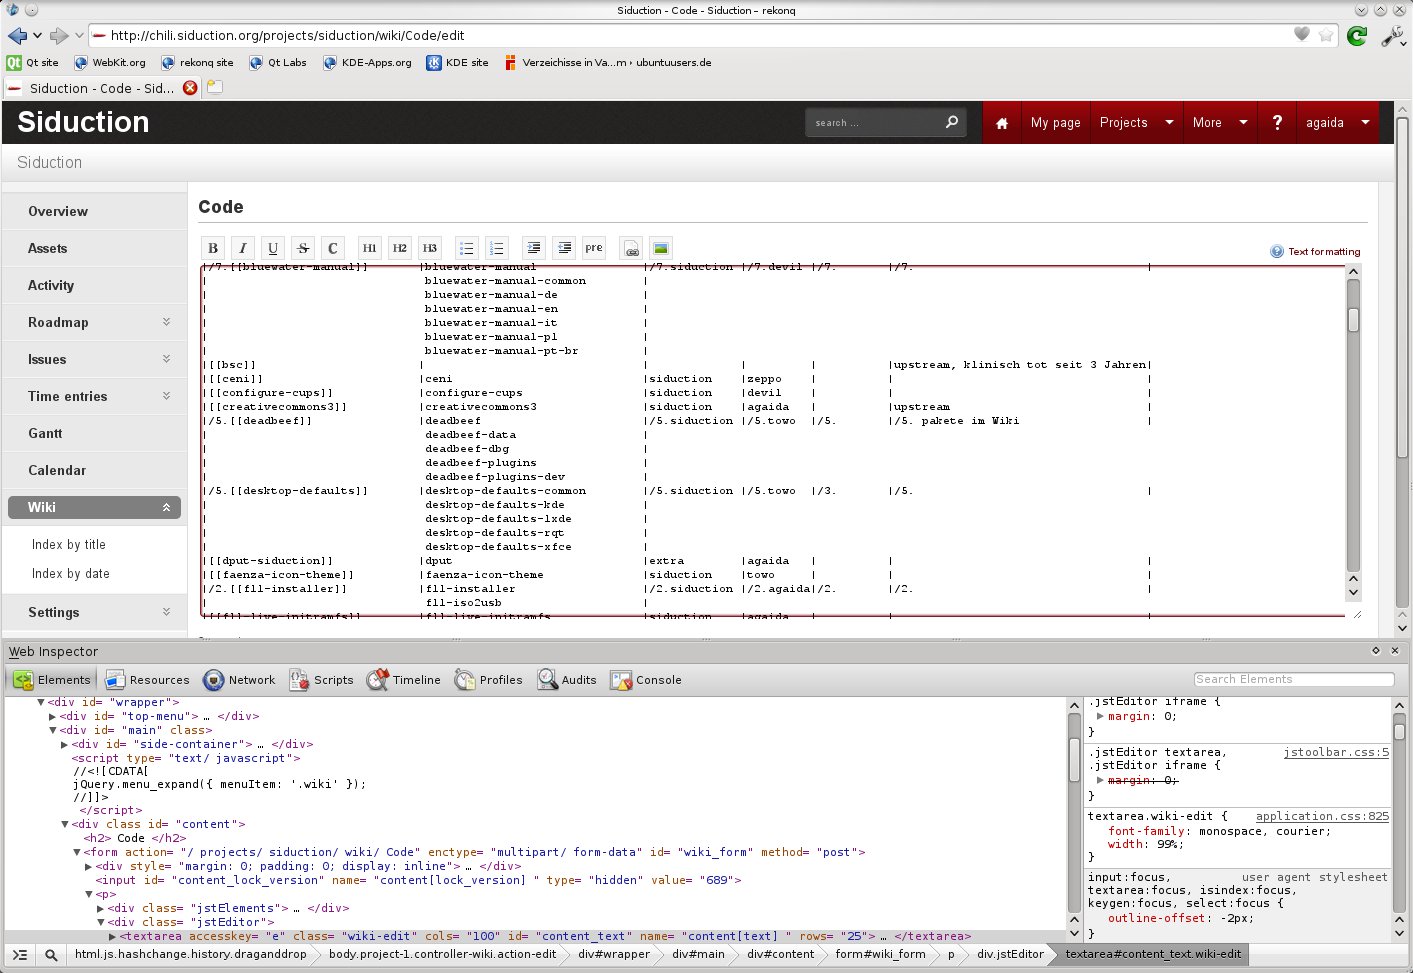
Task: Insert an image via toolbar icon
Action: coord(660,248)
